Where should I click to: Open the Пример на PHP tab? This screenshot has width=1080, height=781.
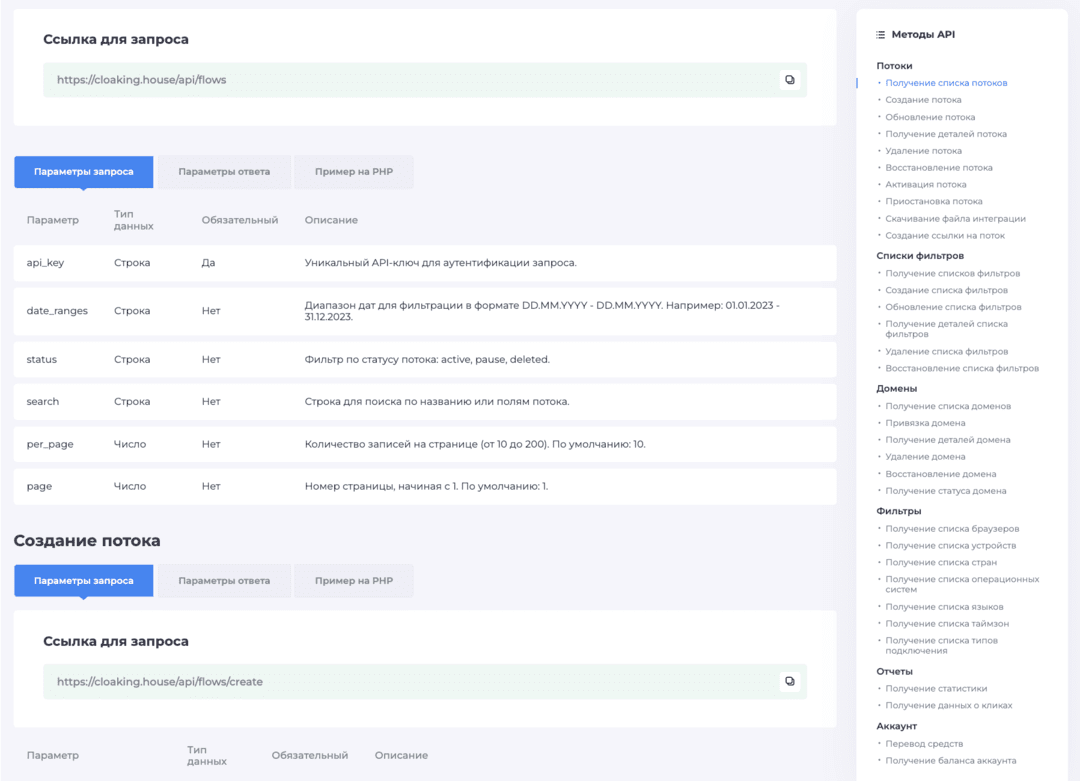pos(353,171)
